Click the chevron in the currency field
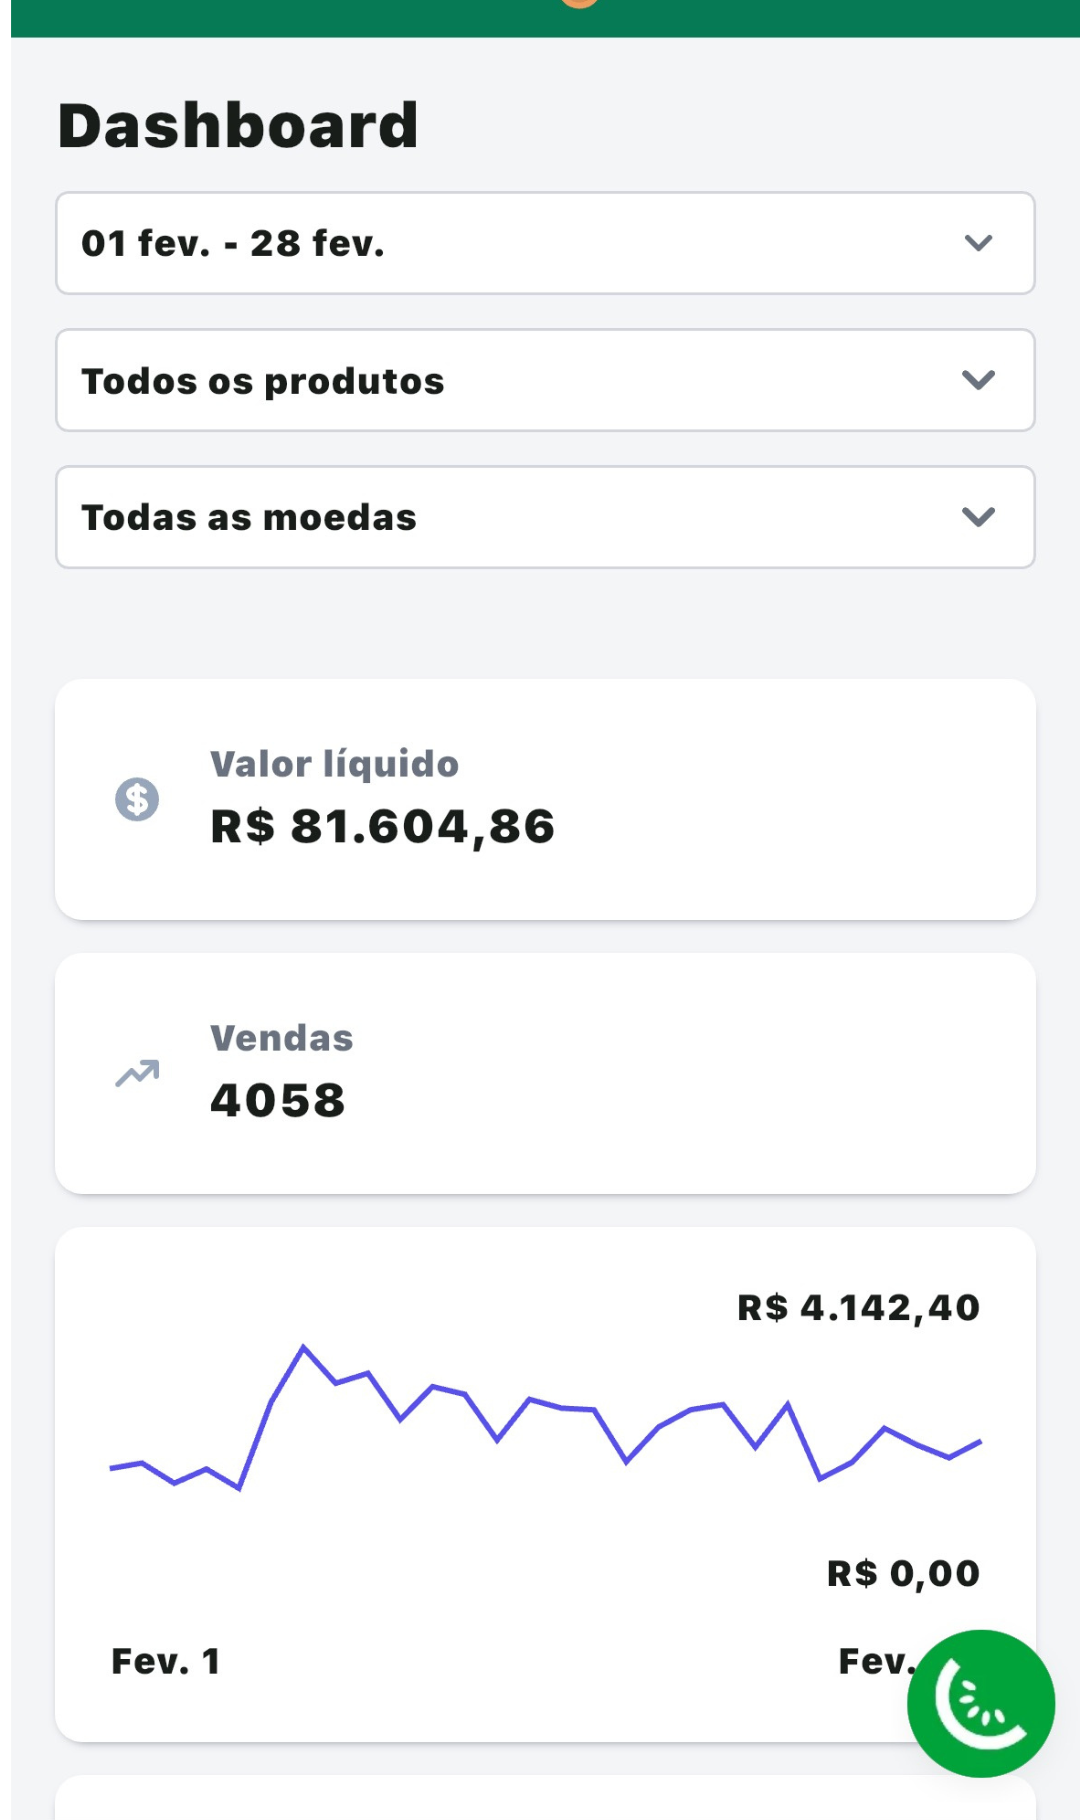 978,517
